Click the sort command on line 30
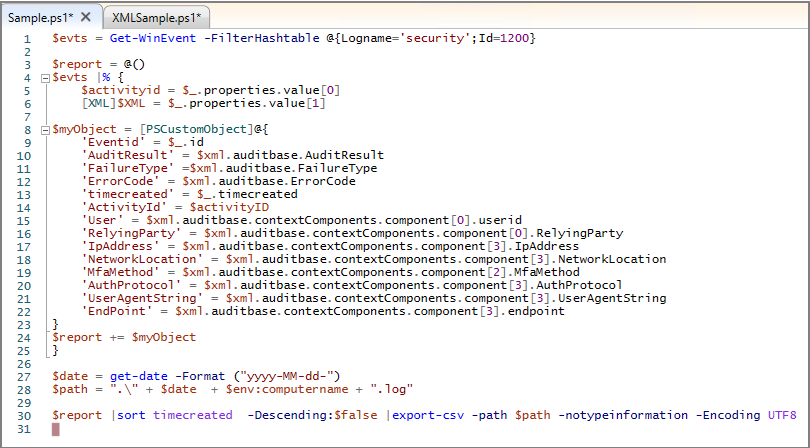The width and height of the screenshot is (810, 448). (131, 415)
